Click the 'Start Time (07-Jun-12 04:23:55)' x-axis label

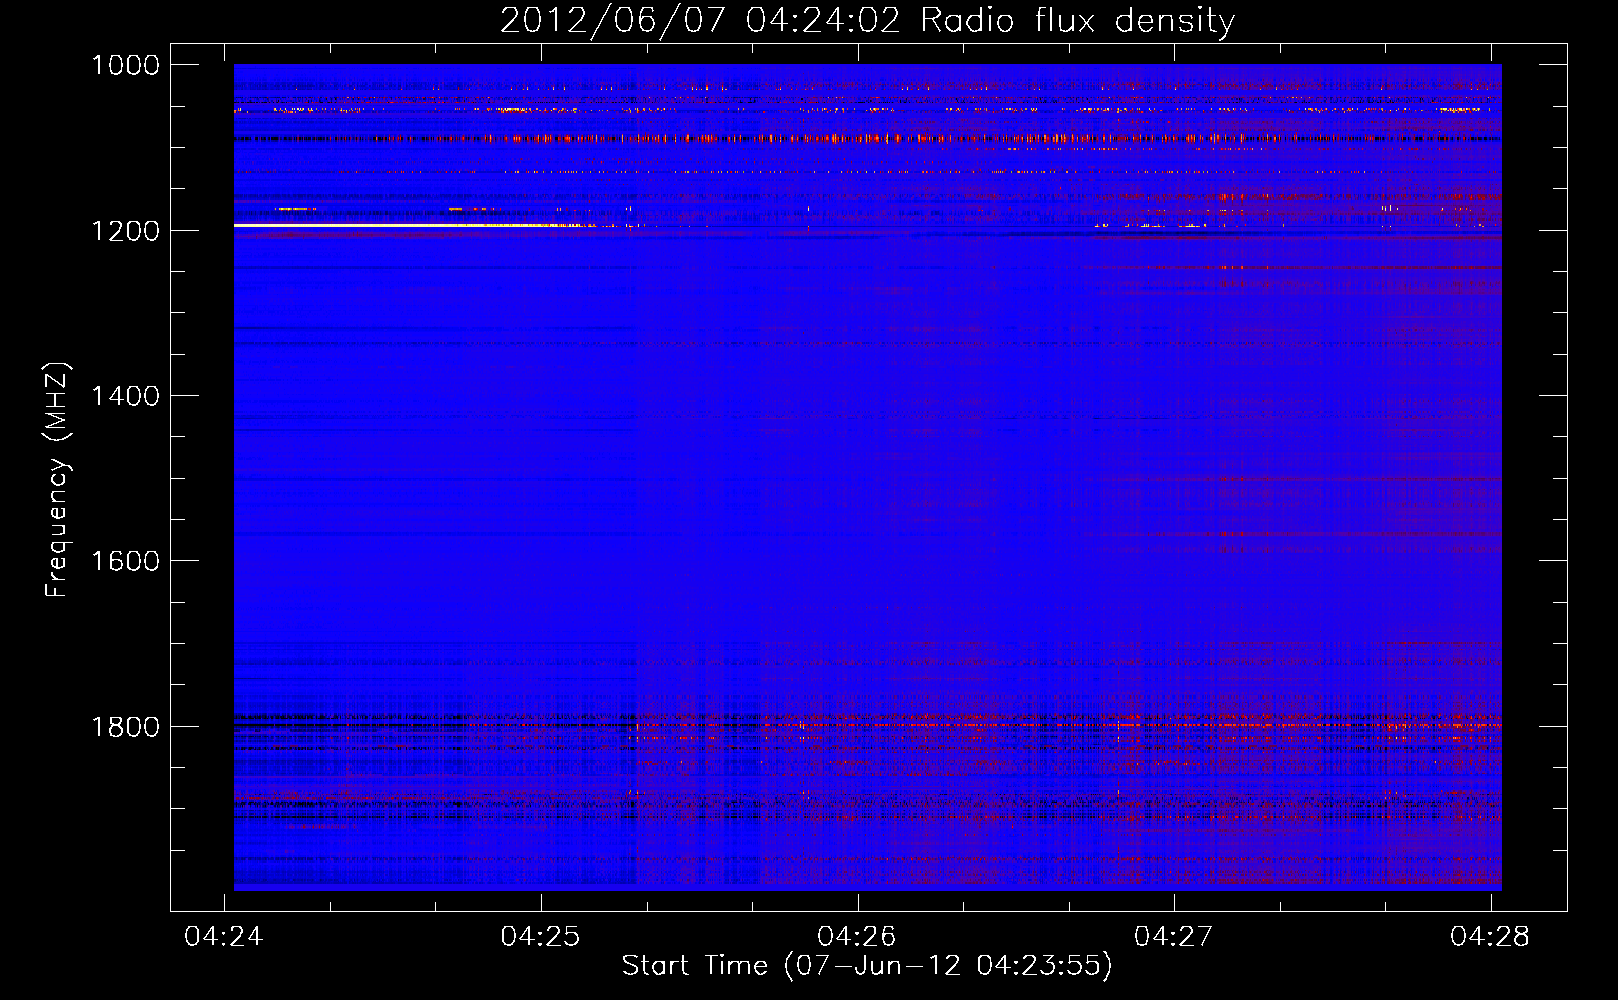click(x=867, y=966)
